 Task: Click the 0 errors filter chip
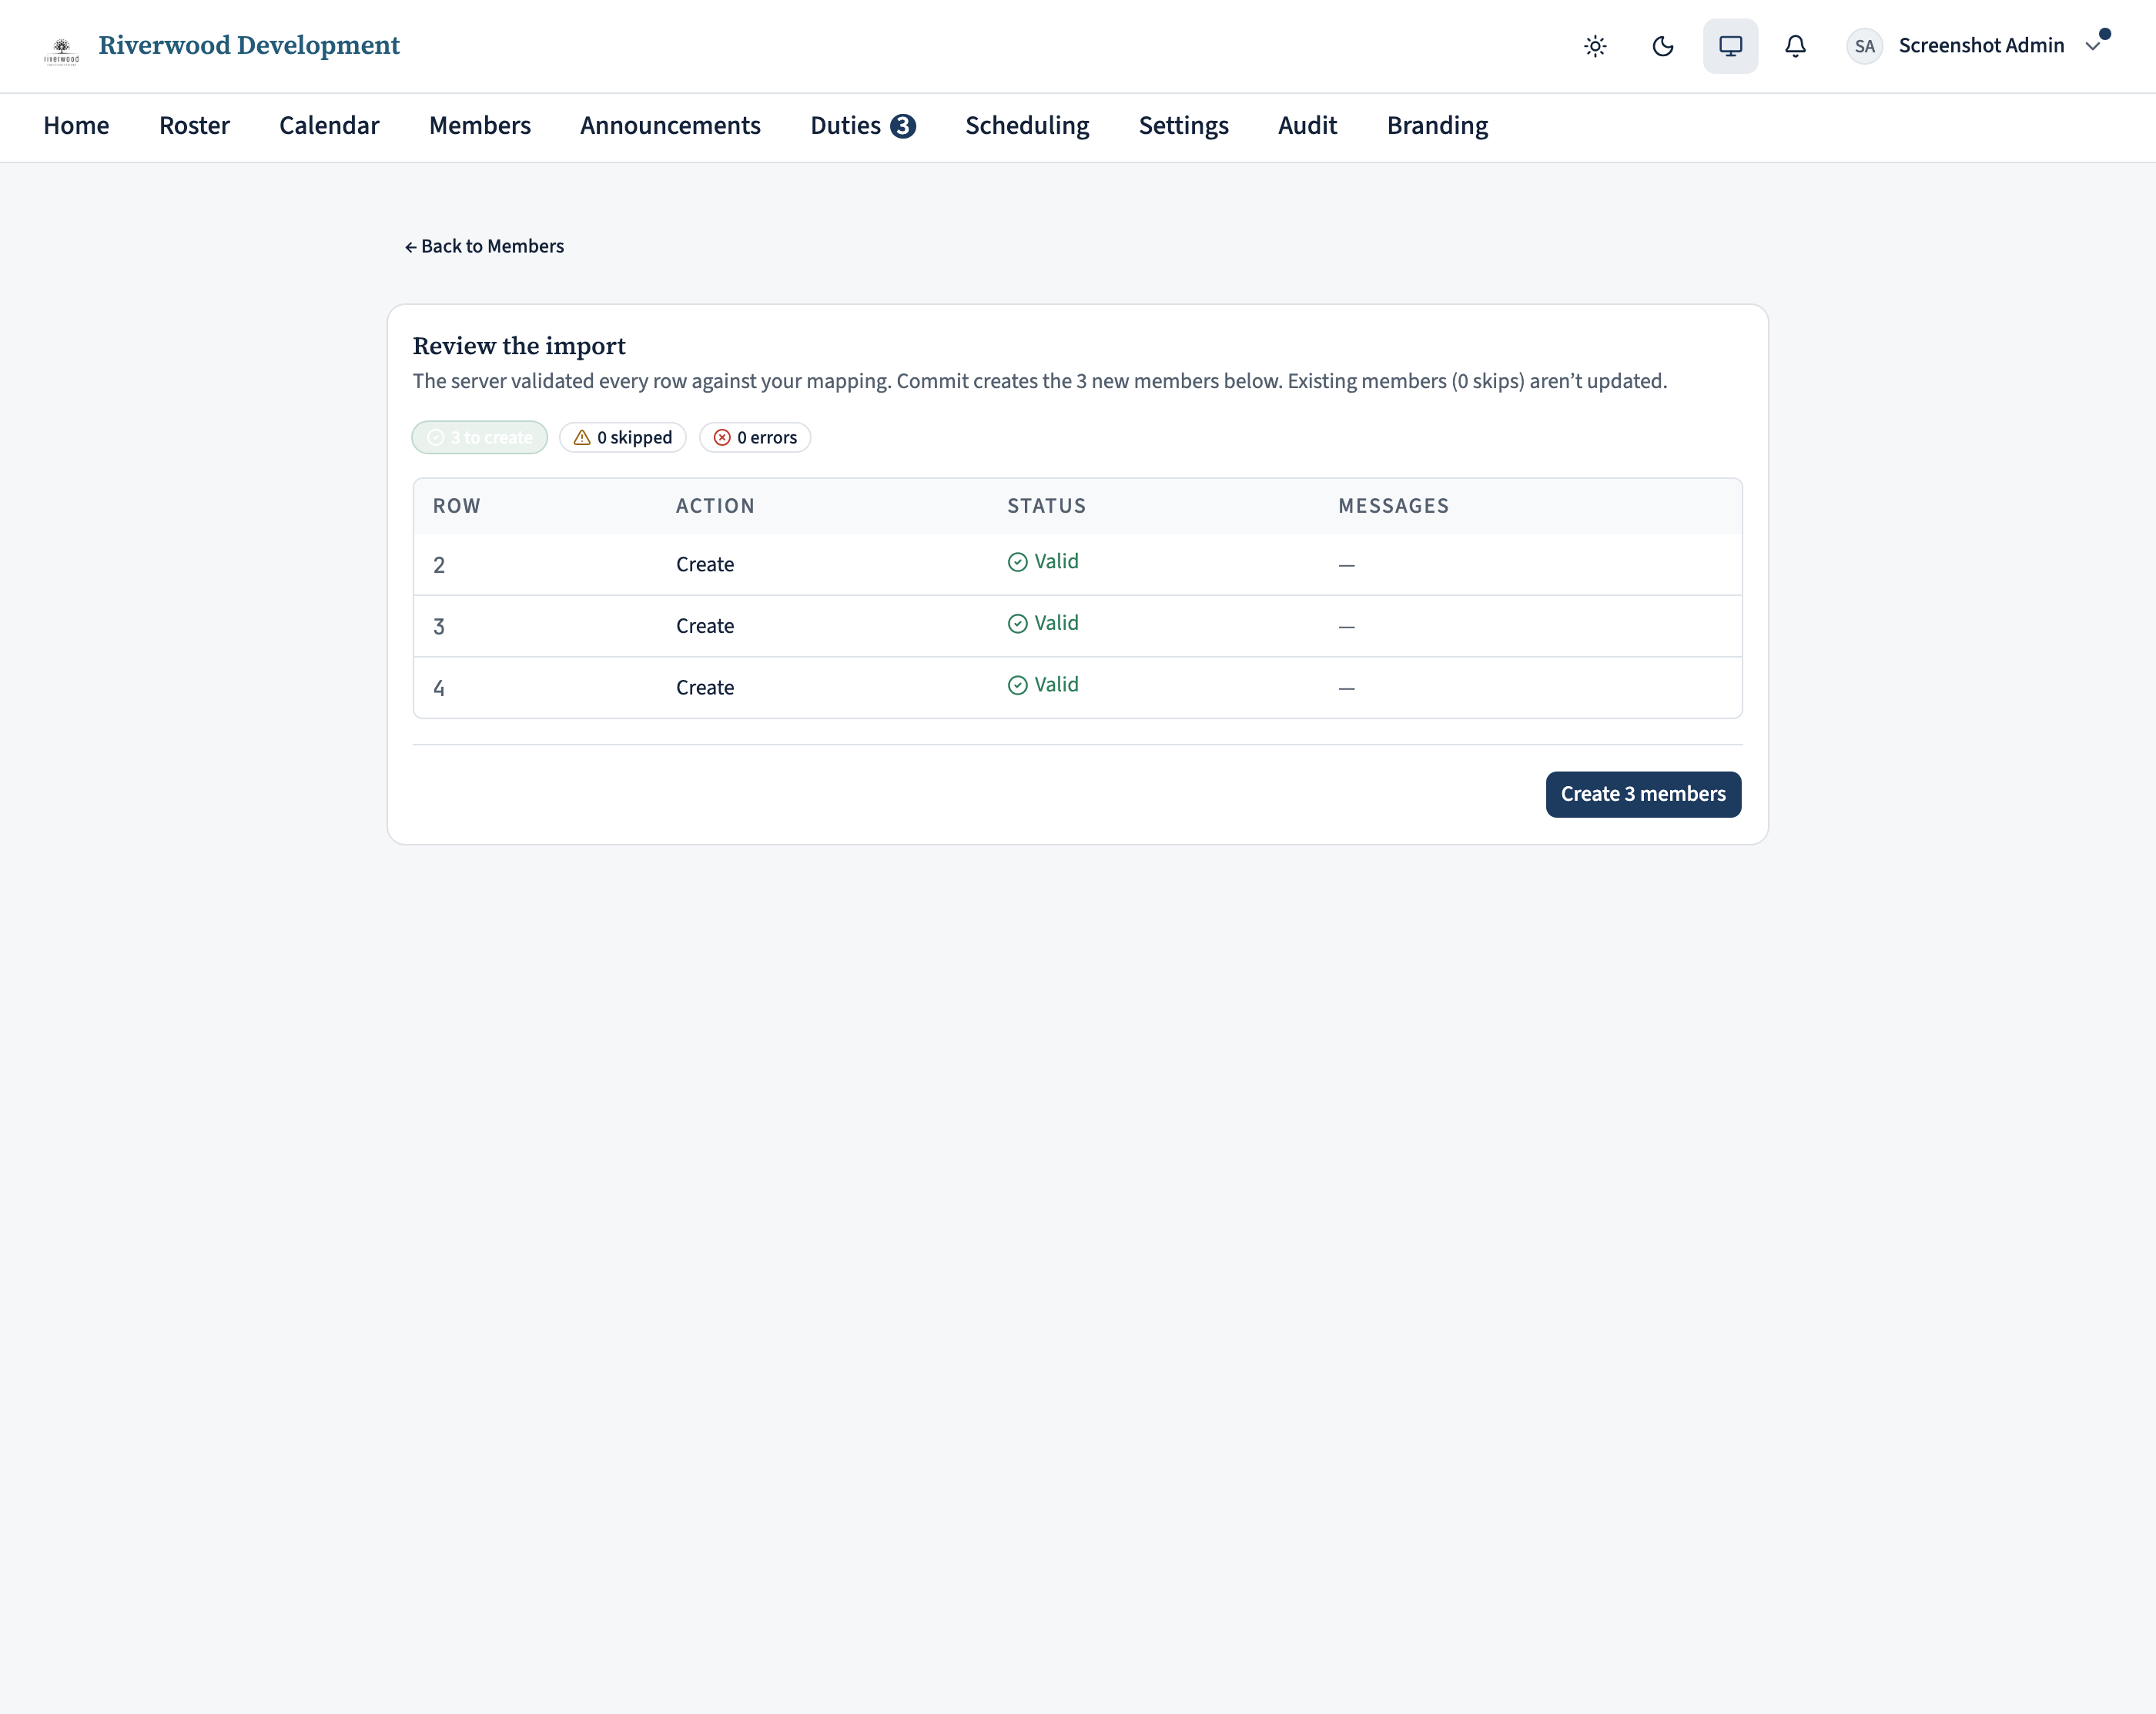[755, 437]
